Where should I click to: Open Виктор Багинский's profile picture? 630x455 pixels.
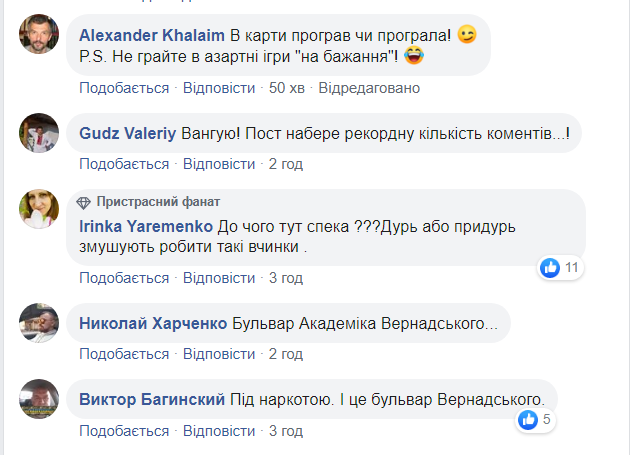[38, 399]
